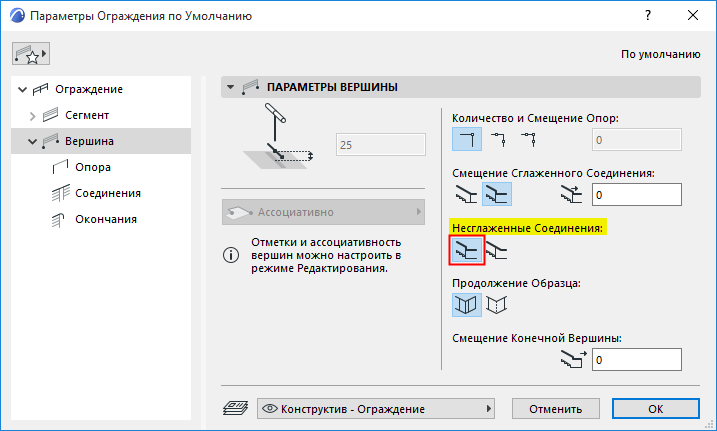The width and height of the screenshot is (717, 431).
Task: Collapse the Ограждение tree node
Action: pos(23,90)
